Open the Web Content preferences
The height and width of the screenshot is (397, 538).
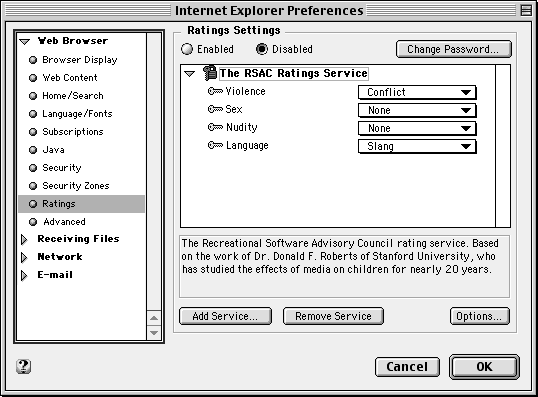tap(70, 78)
